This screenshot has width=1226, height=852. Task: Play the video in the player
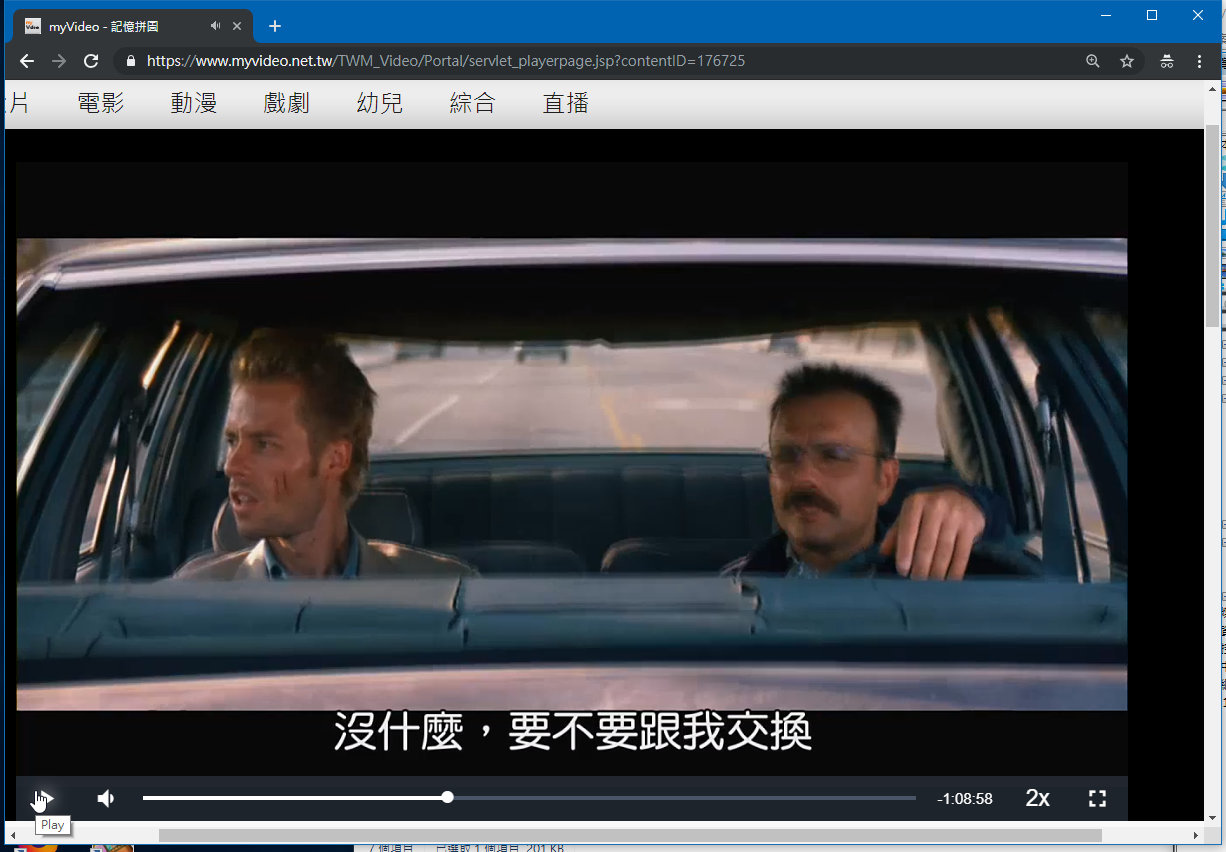click(43, 798)
